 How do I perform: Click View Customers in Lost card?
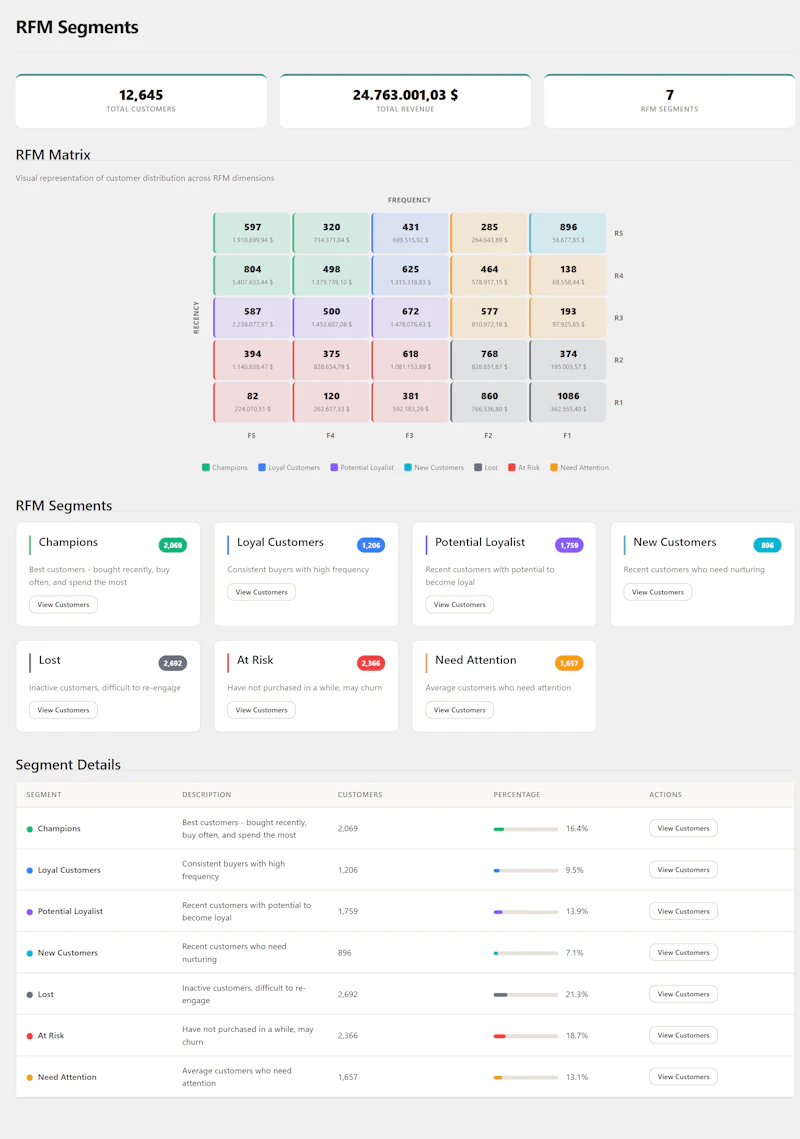tap(63, 710)
